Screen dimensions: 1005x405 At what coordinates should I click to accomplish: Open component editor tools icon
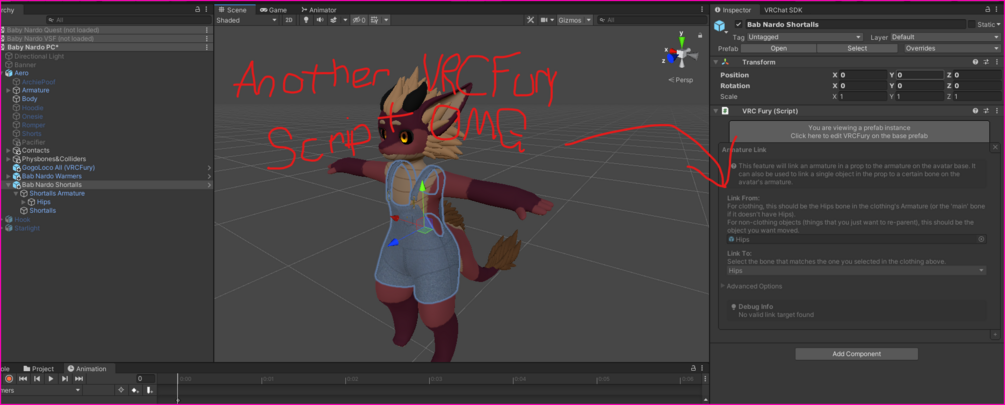tap(530, 21)
